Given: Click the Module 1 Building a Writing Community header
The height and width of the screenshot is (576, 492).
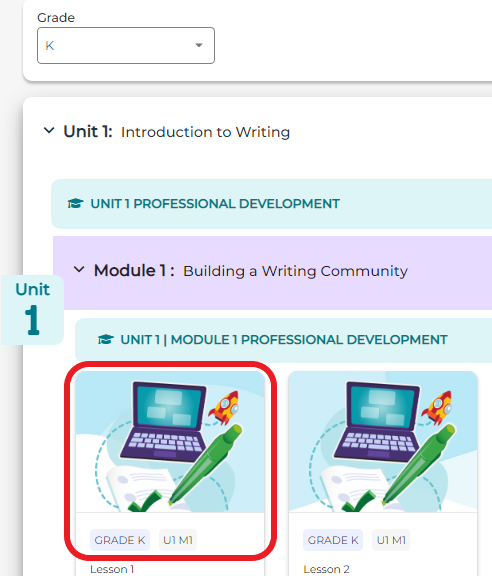Looking at the screenshot, I should (251, 271).
